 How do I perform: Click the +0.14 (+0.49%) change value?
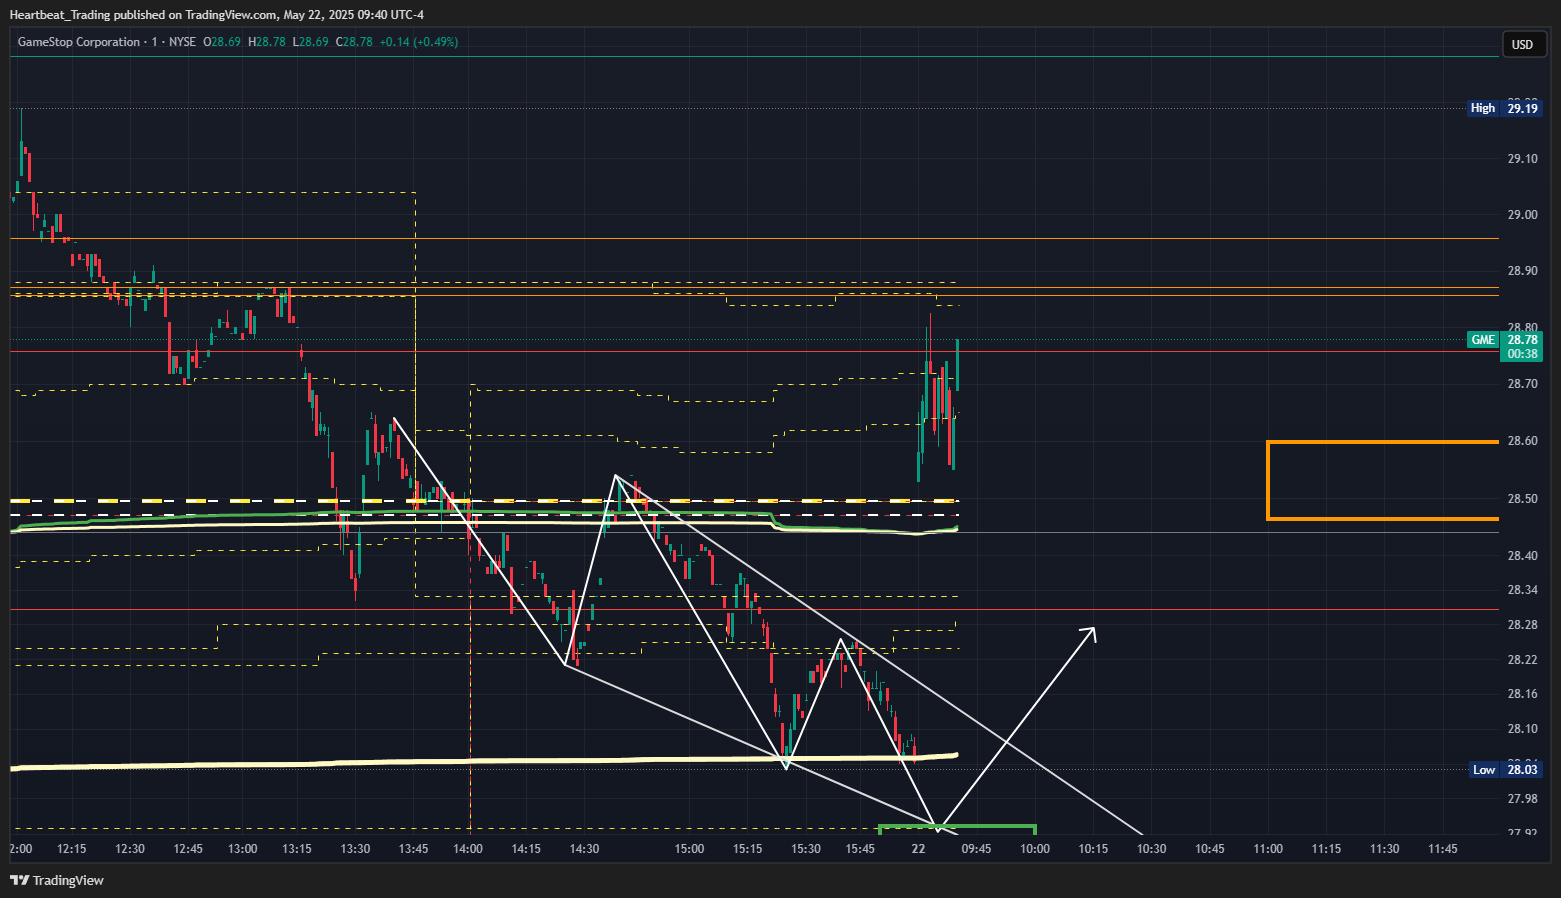419,42
